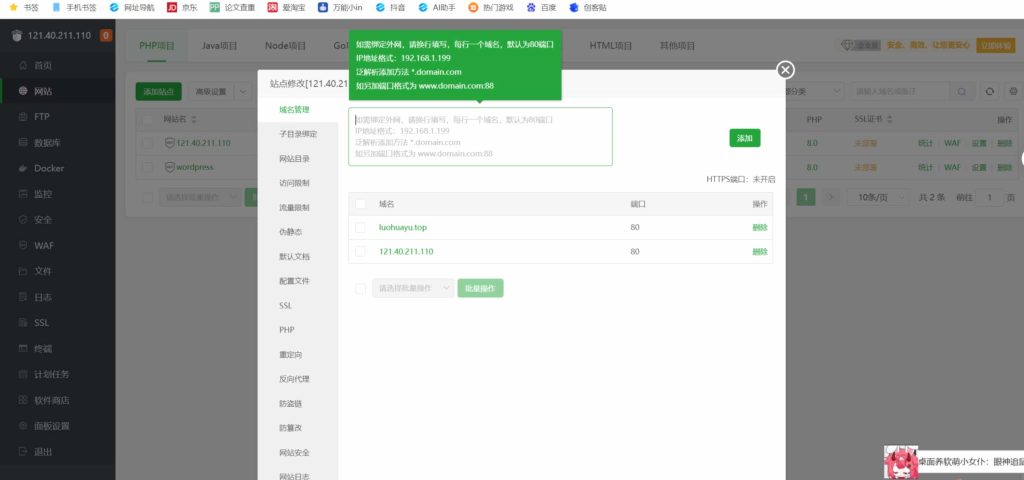Open the Docker sidebar item
The height and width of the screenshot is (480, 1024).
48,168
